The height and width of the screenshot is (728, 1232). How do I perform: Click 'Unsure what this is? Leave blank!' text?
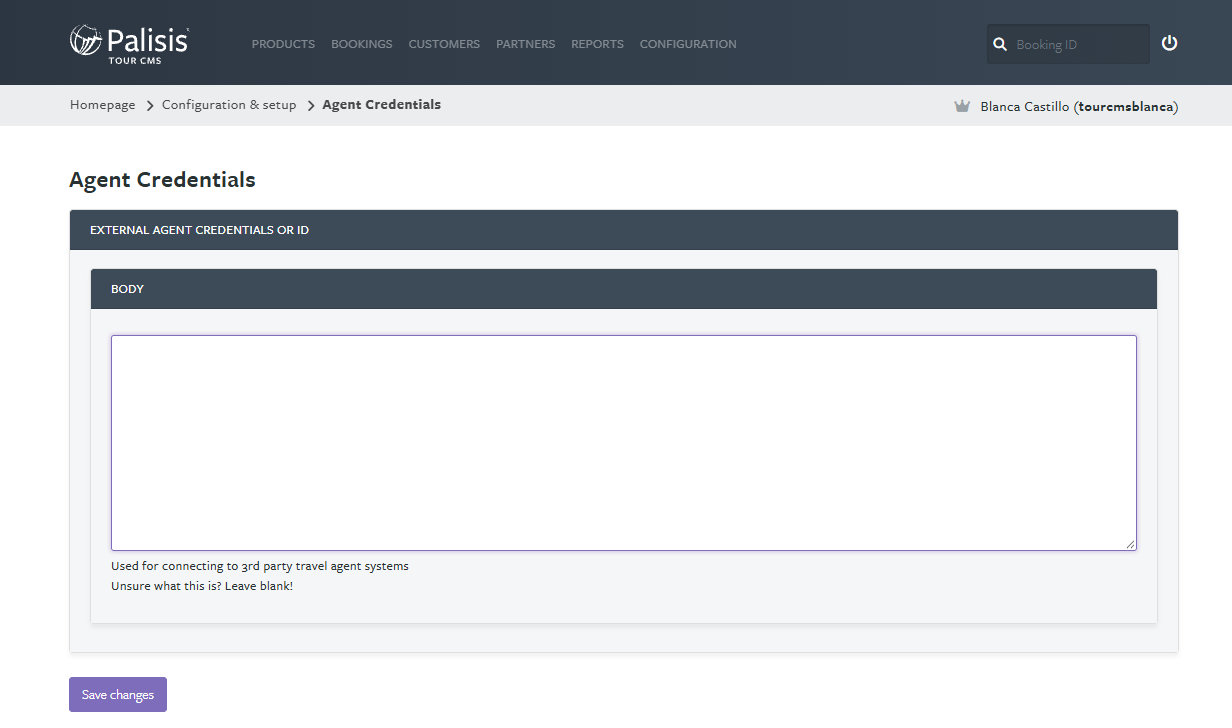[202, 586]
